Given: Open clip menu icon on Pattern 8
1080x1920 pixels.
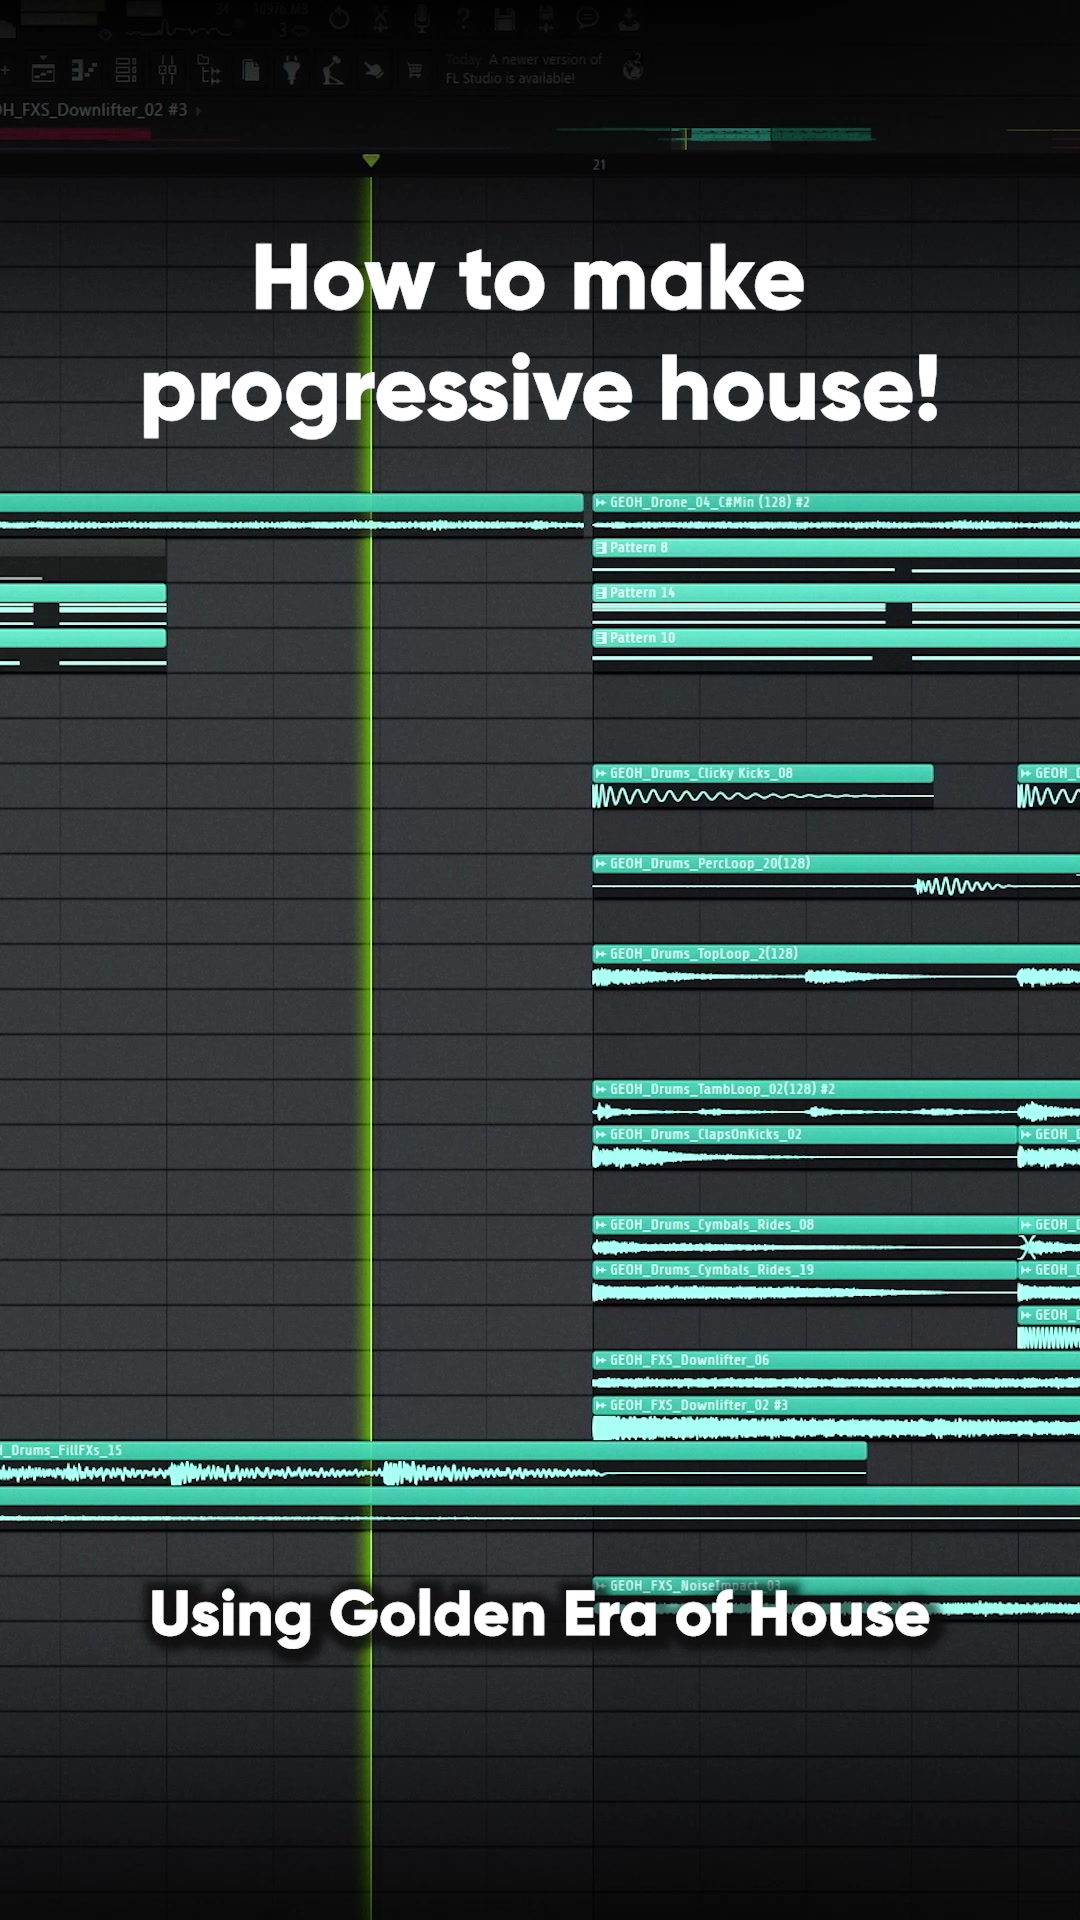Looking at the screenshot, I should coord(601,548).
